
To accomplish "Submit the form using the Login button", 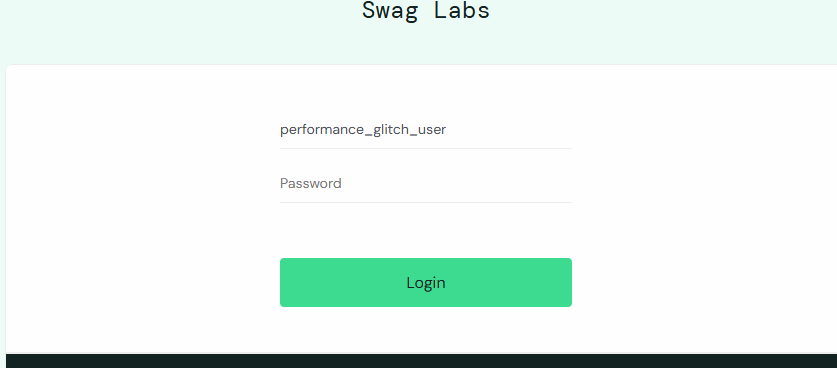I will tap(425, 282).
